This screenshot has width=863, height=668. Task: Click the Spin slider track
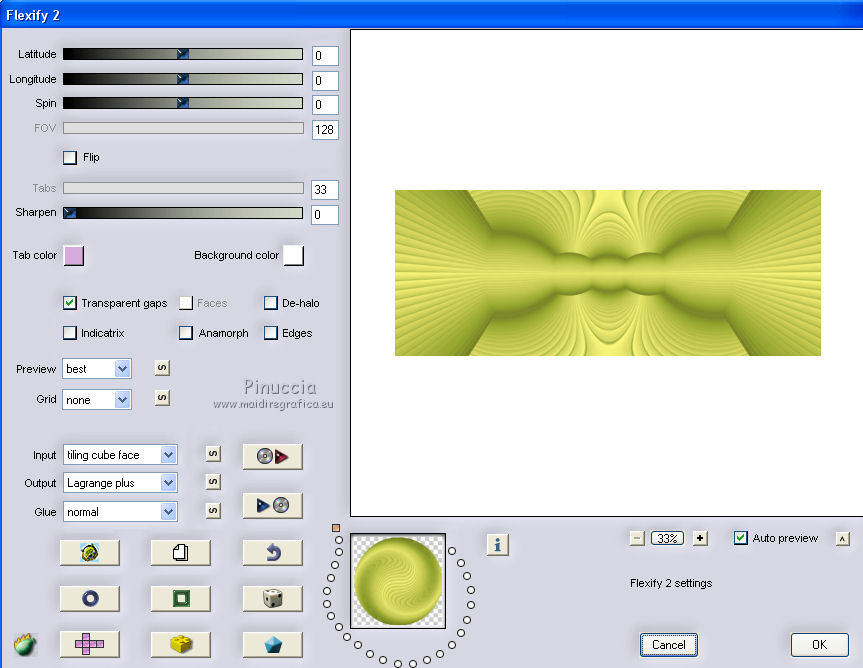tap(183, 103)
